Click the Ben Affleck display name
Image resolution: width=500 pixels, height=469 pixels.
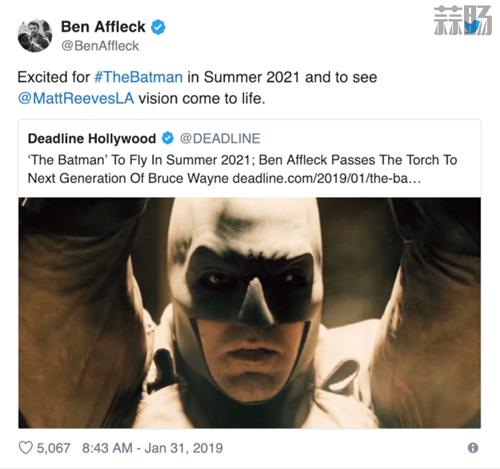(x=103, y=27)
